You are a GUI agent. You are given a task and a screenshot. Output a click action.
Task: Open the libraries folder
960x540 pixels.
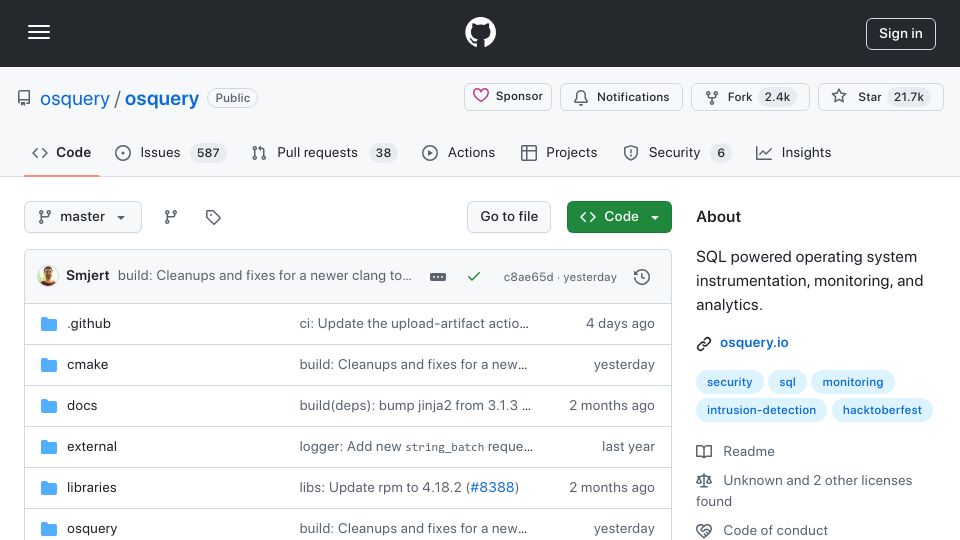point(92,487)
